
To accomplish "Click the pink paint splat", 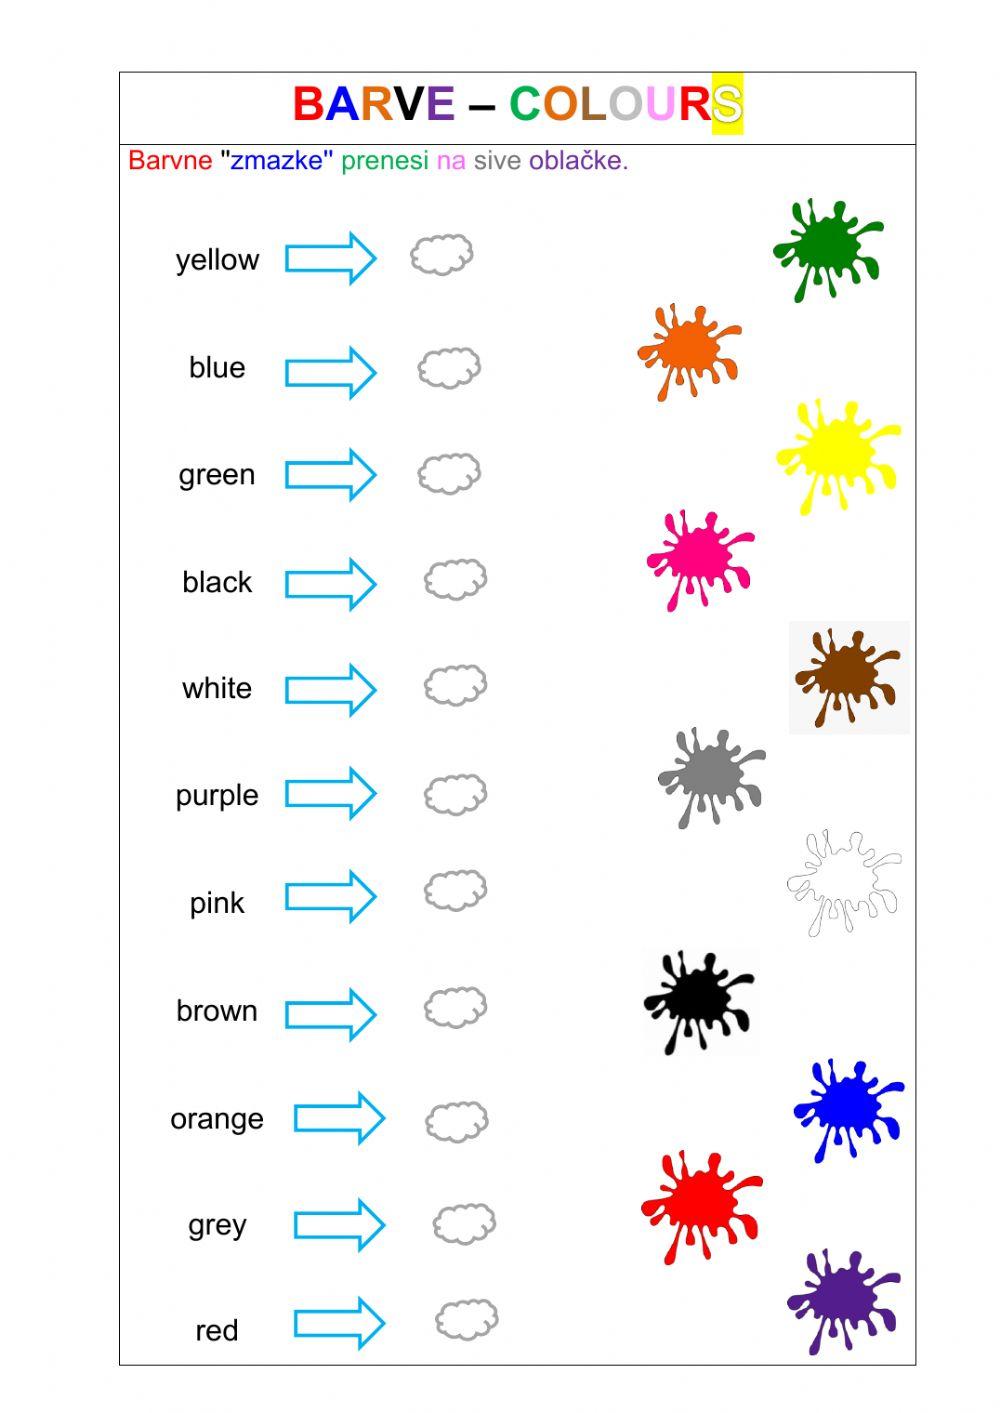I will pos(699,556).
